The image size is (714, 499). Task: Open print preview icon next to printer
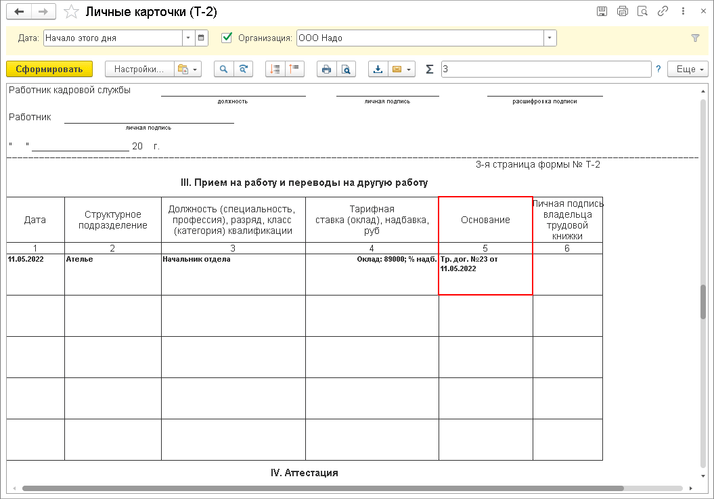pos(345,69)
